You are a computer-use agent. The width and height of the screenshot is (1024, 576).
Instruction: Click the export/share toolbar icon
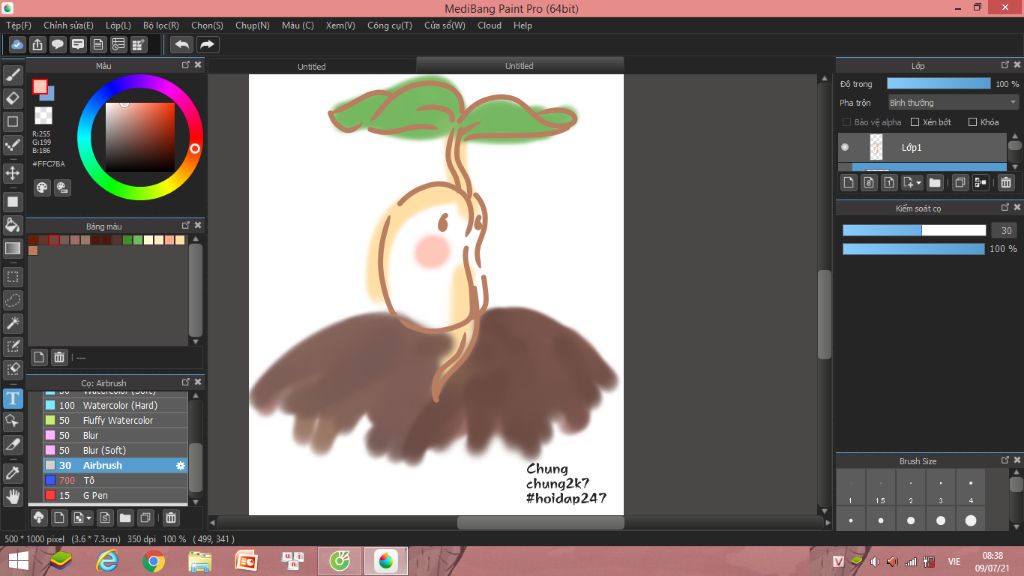pos(37,44)
